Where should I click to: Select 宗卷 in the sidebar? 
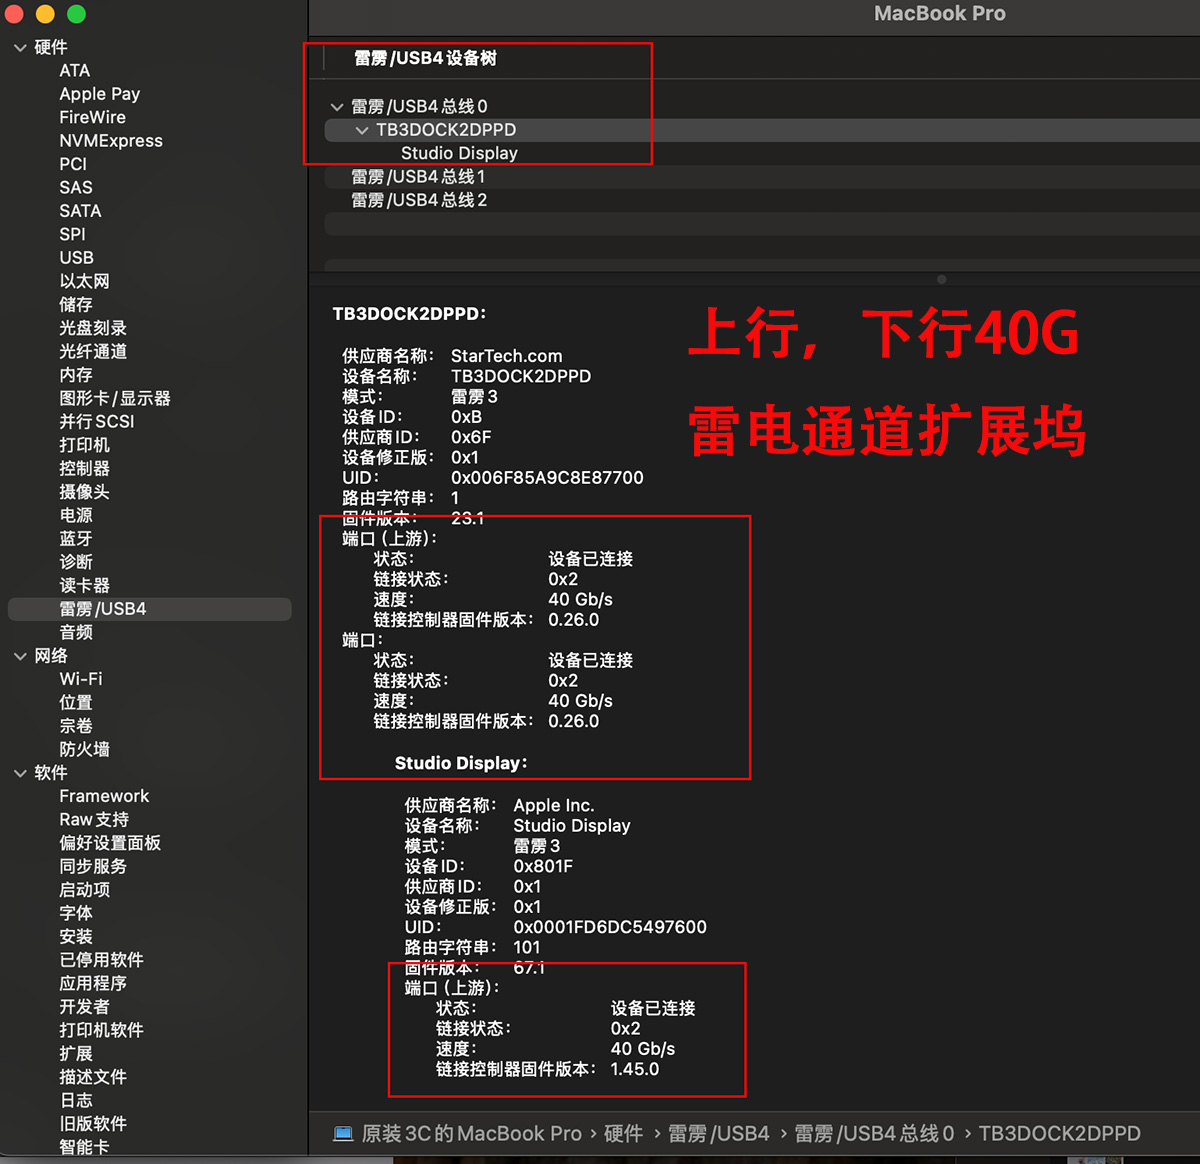(76, 726)
